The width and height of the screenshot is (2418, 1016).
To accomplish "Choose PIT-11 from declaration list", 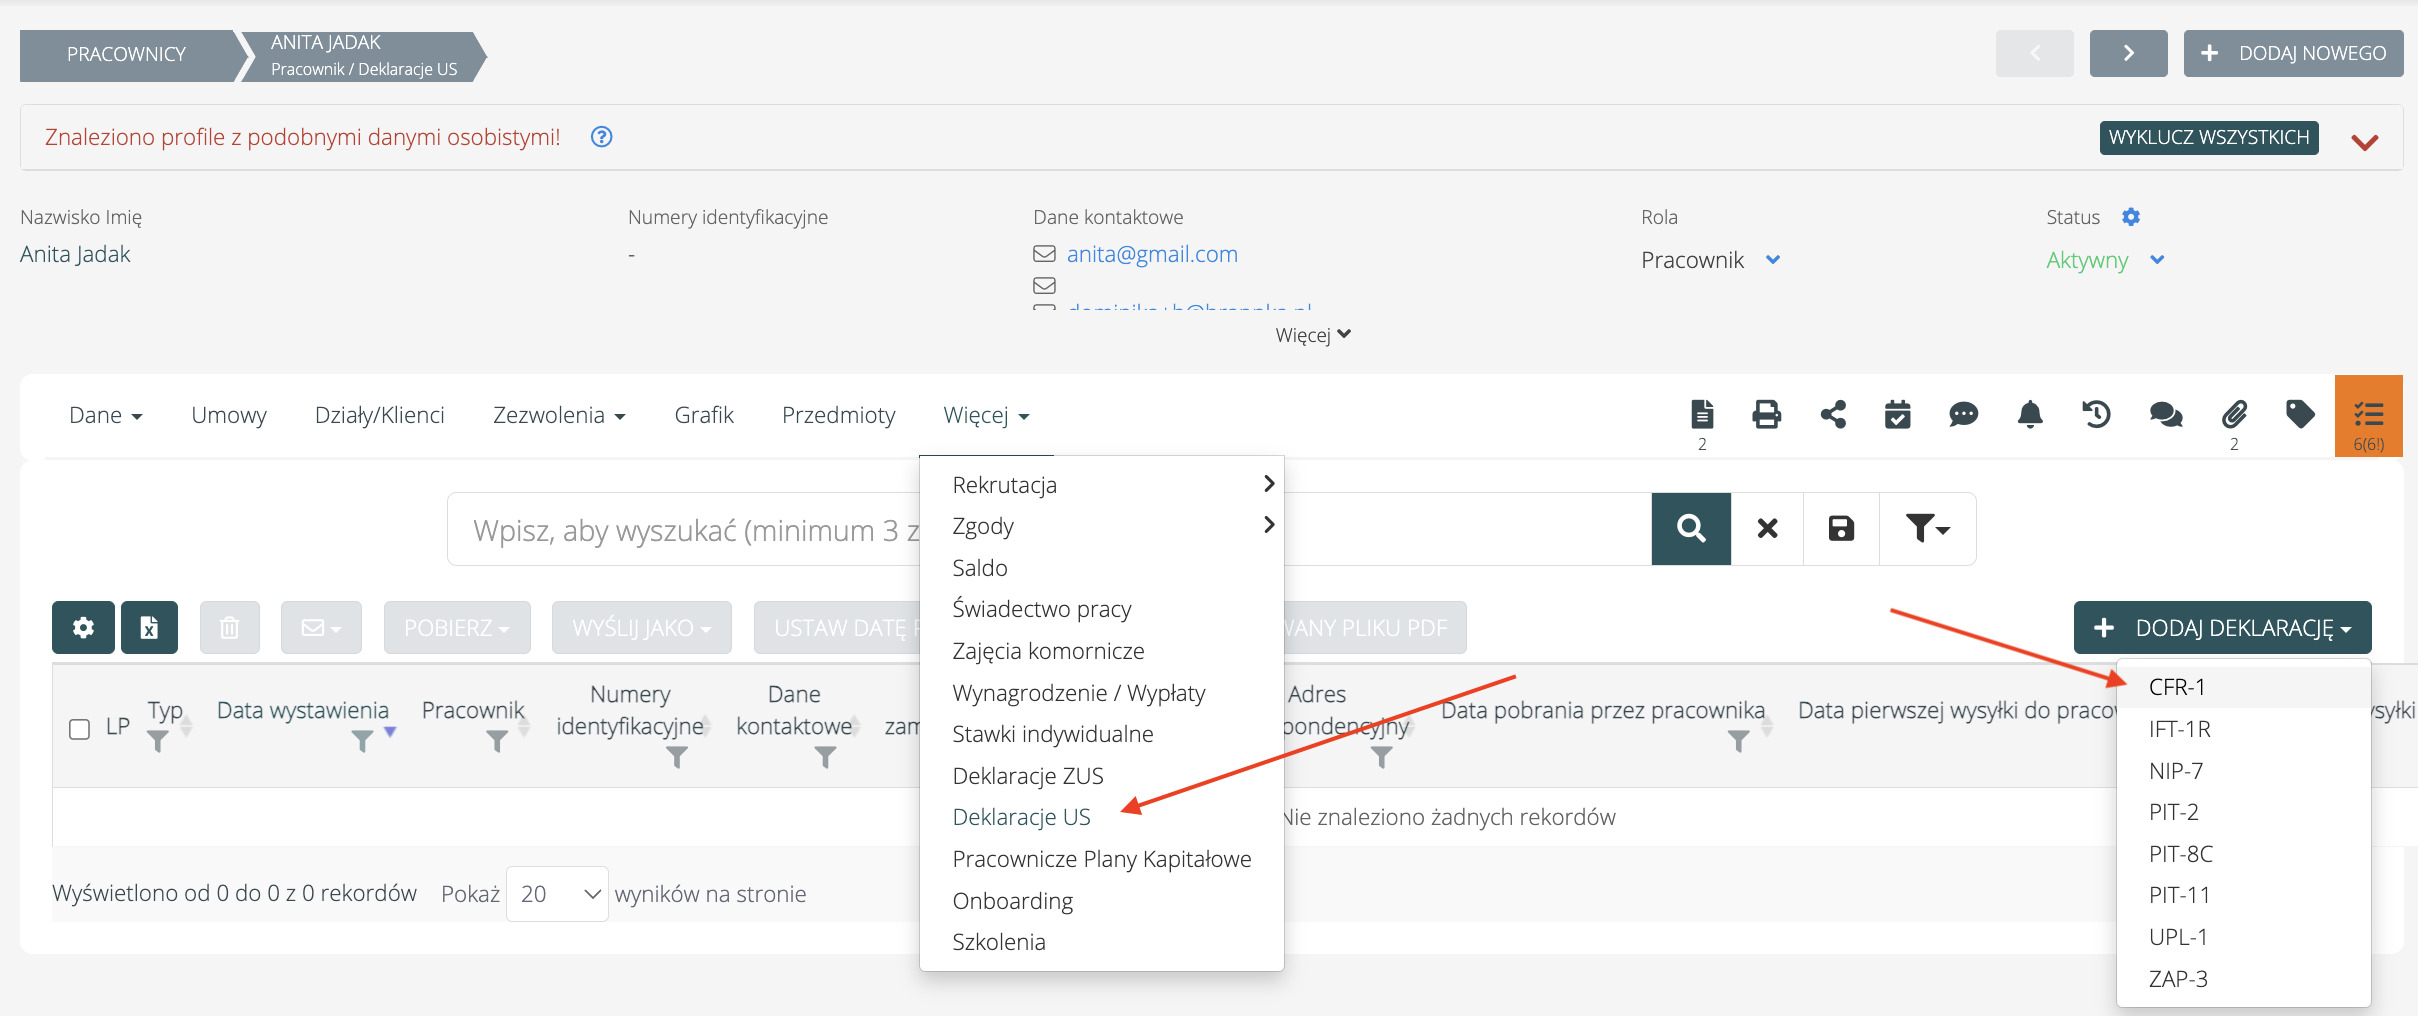I will (x=2179, y=895).
